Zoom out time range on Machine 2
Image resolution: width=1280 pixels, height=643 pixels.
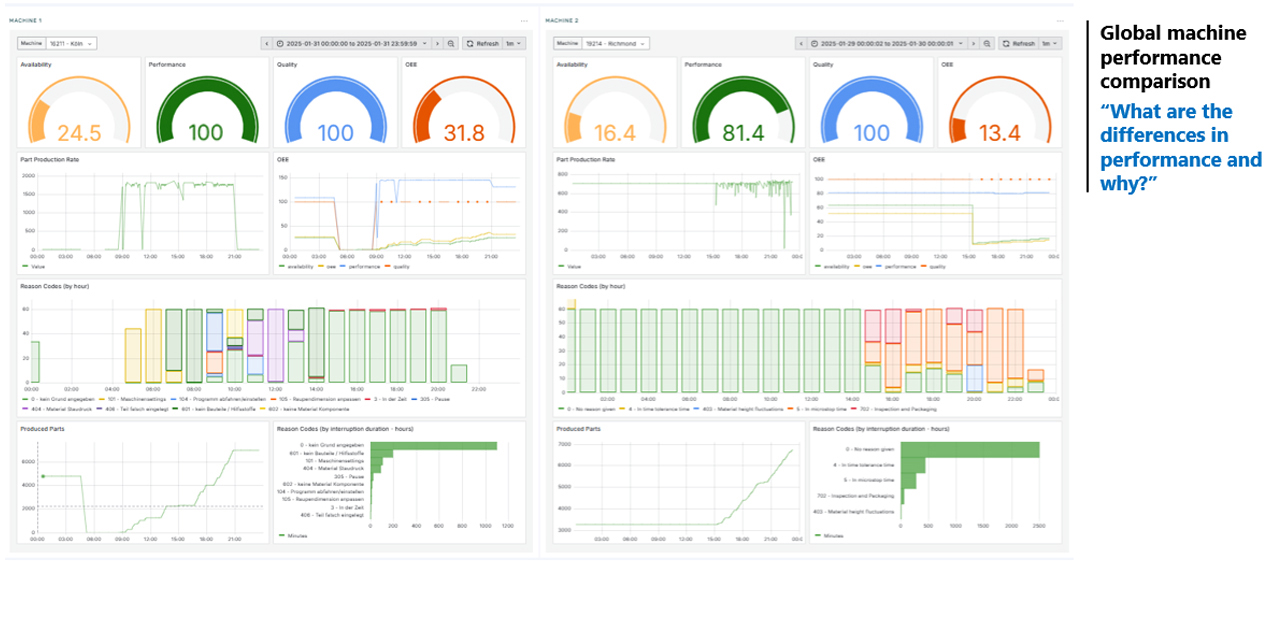coord(987,44)
